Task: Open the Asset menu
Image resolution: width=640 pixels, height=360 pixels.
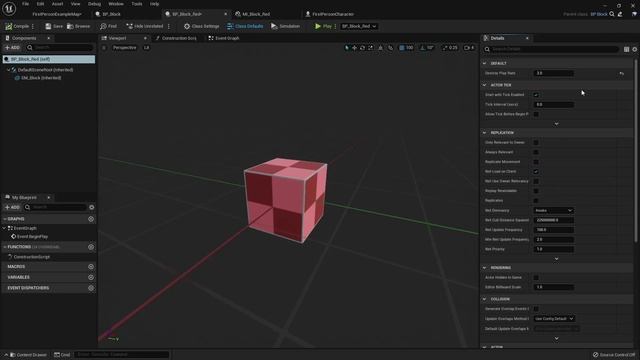Action: tap(57, 4)
